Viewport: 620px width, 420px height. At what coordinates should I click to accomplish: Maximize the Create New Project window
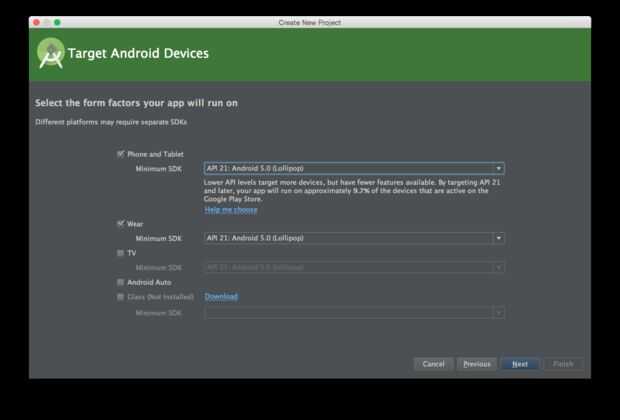pyautogui.click(x=58, y=21)
